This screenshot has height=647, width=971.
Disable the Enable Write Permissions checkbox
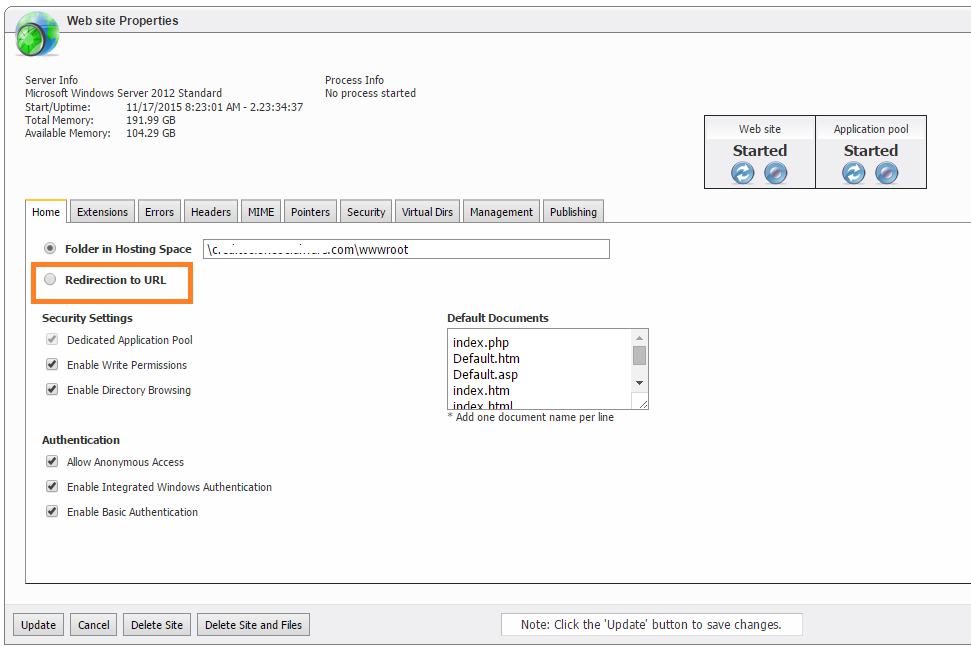[52, 365]
